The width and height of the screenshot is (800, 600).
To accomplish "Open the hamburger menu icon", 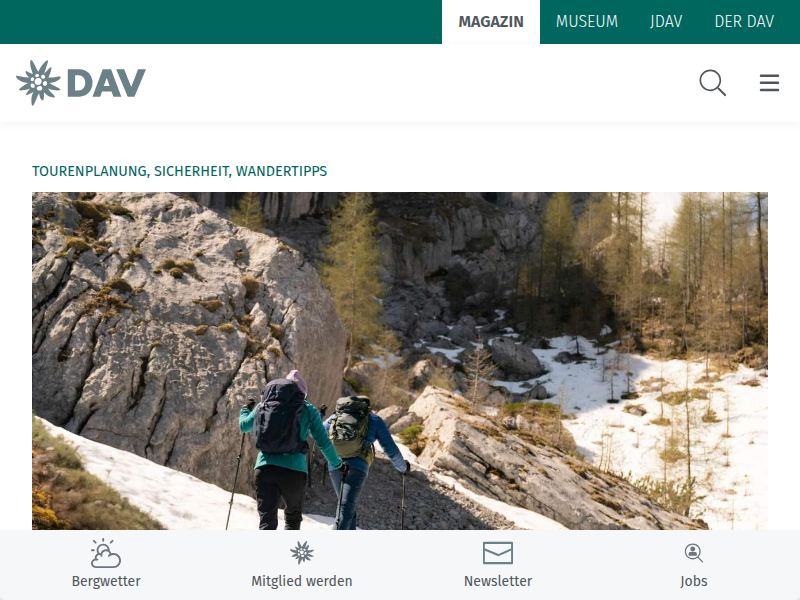I will coord(769,83).
